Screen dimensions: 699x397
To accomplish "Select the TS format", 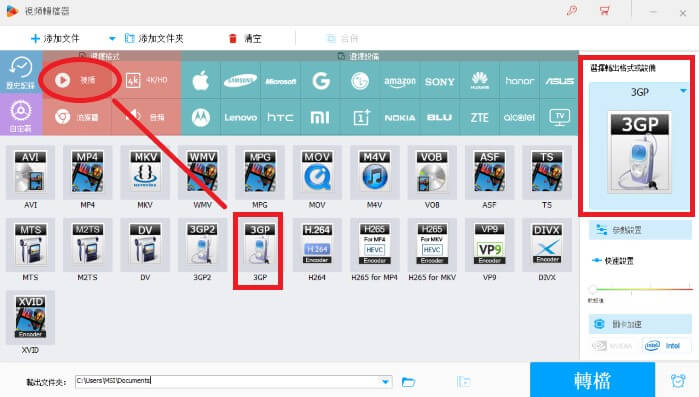I will (547, 172).
